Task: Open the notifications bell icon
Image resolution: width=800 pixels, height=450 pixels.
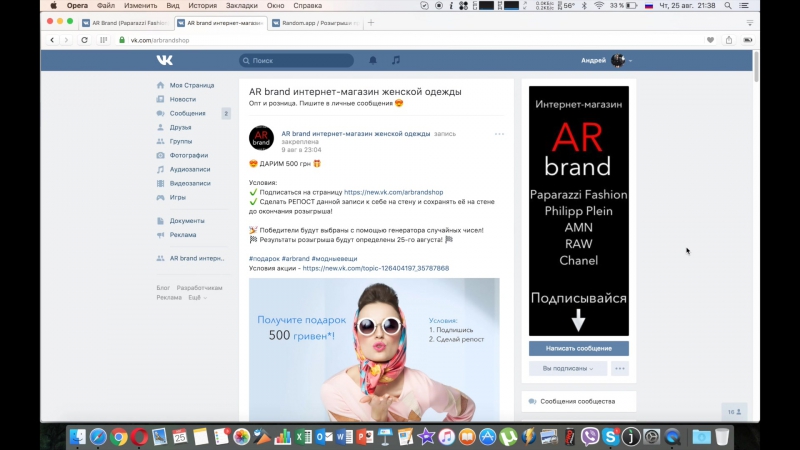Action: [373, 60]
